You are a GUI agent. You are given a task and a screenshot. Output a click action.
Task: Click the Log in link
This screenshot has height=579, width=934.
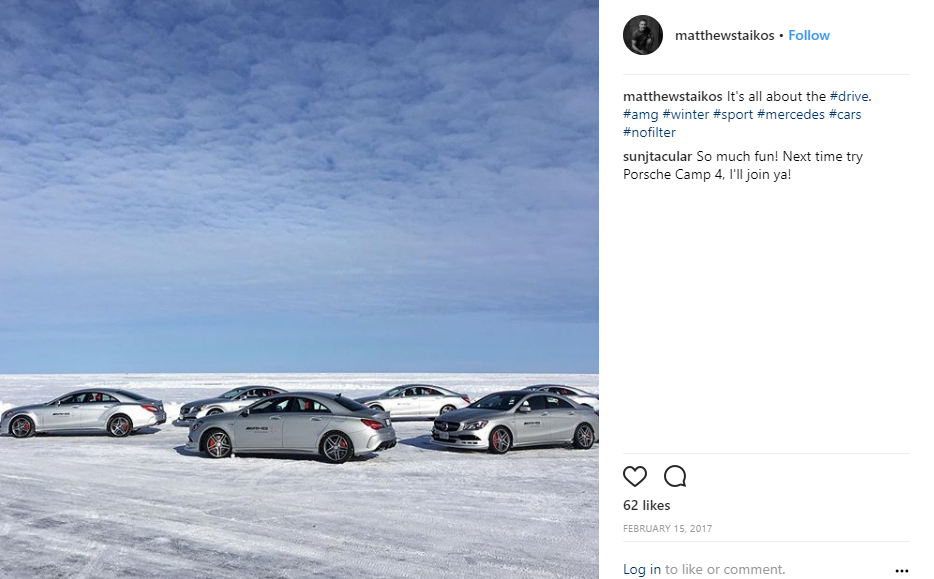click(x=642, y=569)
